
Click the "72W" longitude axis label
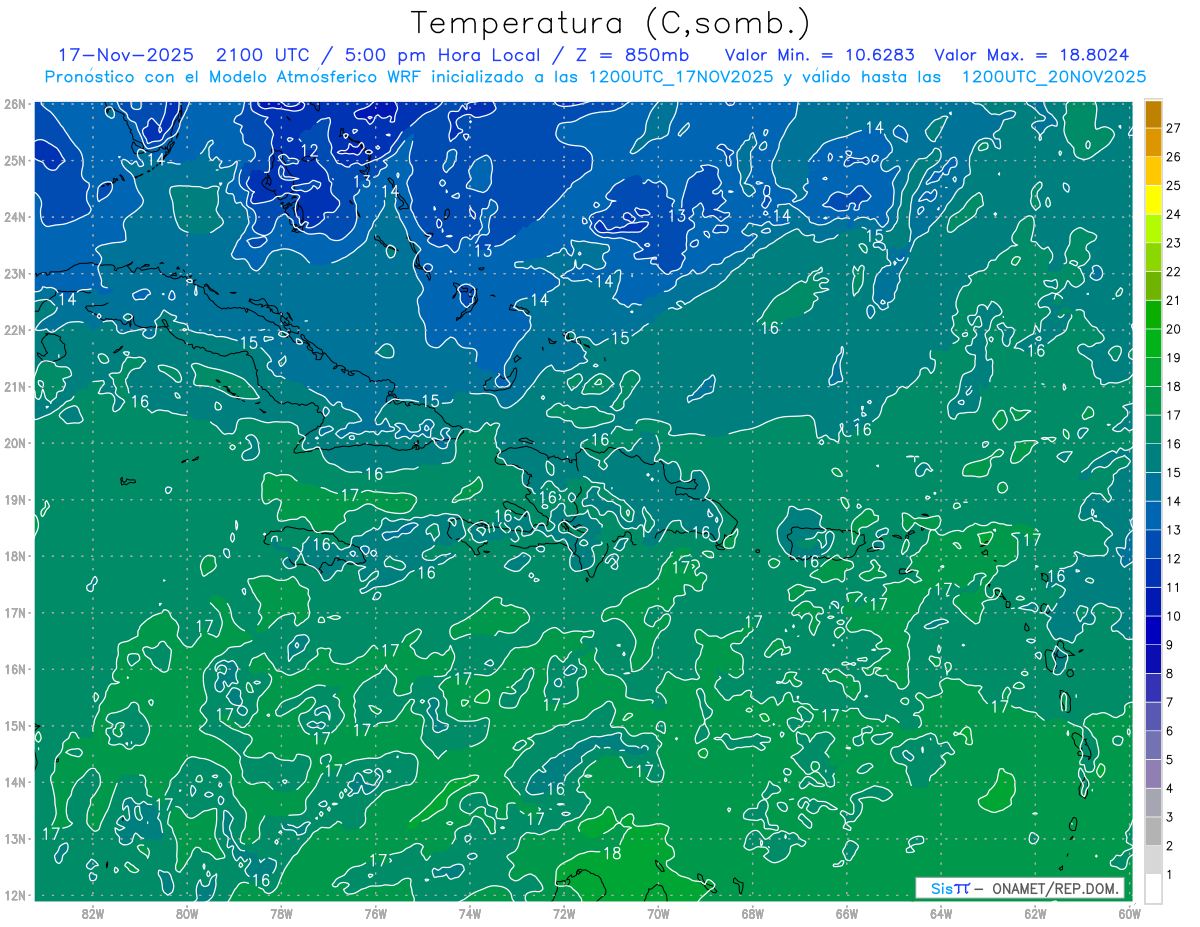tap(564, 913)
